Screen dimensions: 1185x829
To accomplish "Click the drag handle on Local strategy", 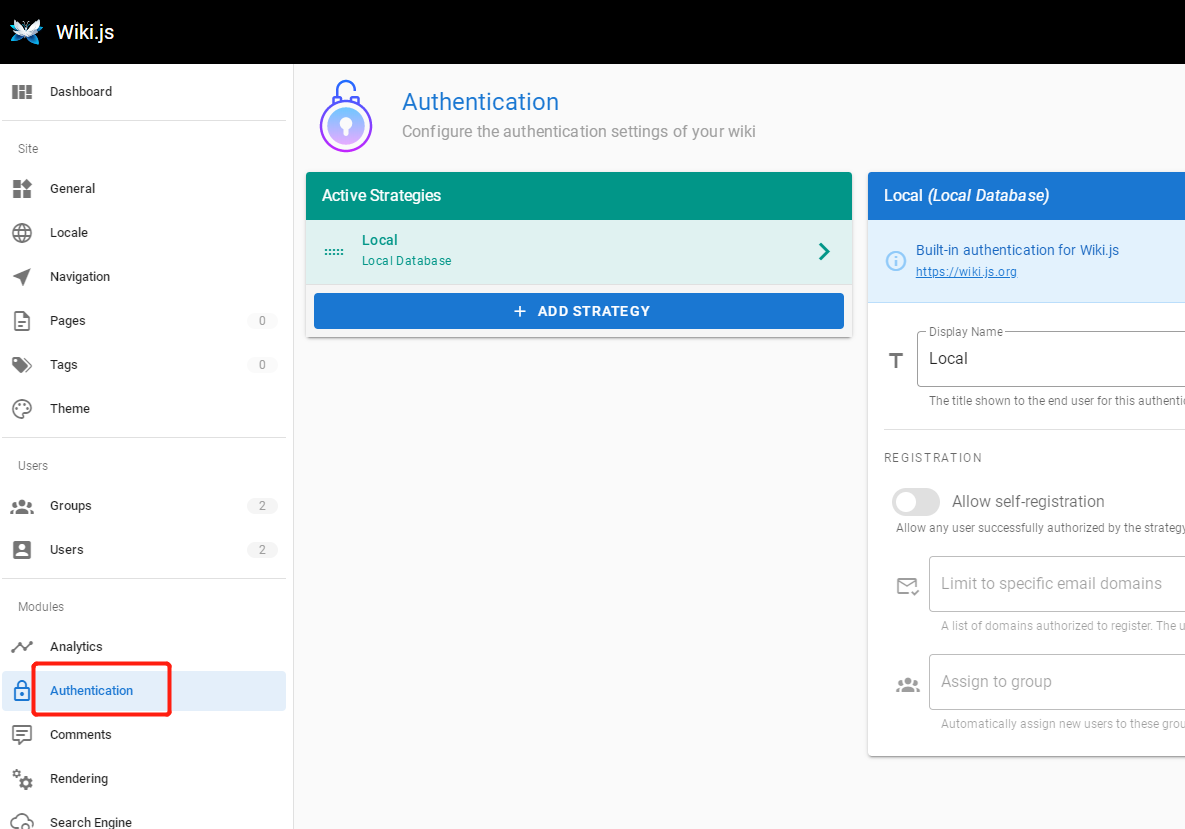I will tap(333, 252).
